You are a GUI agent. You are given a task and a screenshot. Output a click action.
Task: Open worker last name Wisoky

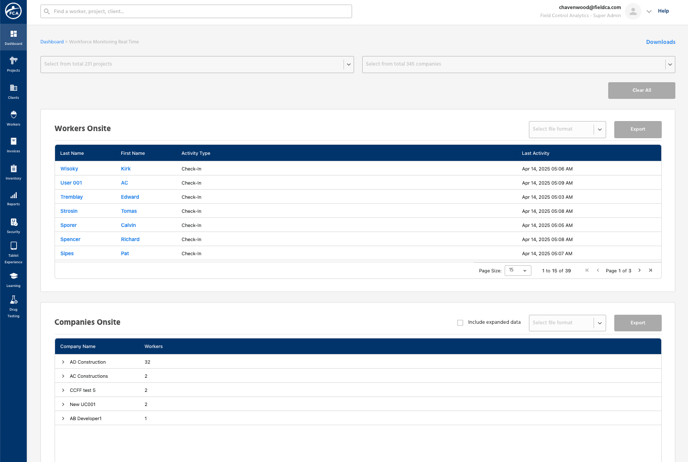(x=69, y=168)
